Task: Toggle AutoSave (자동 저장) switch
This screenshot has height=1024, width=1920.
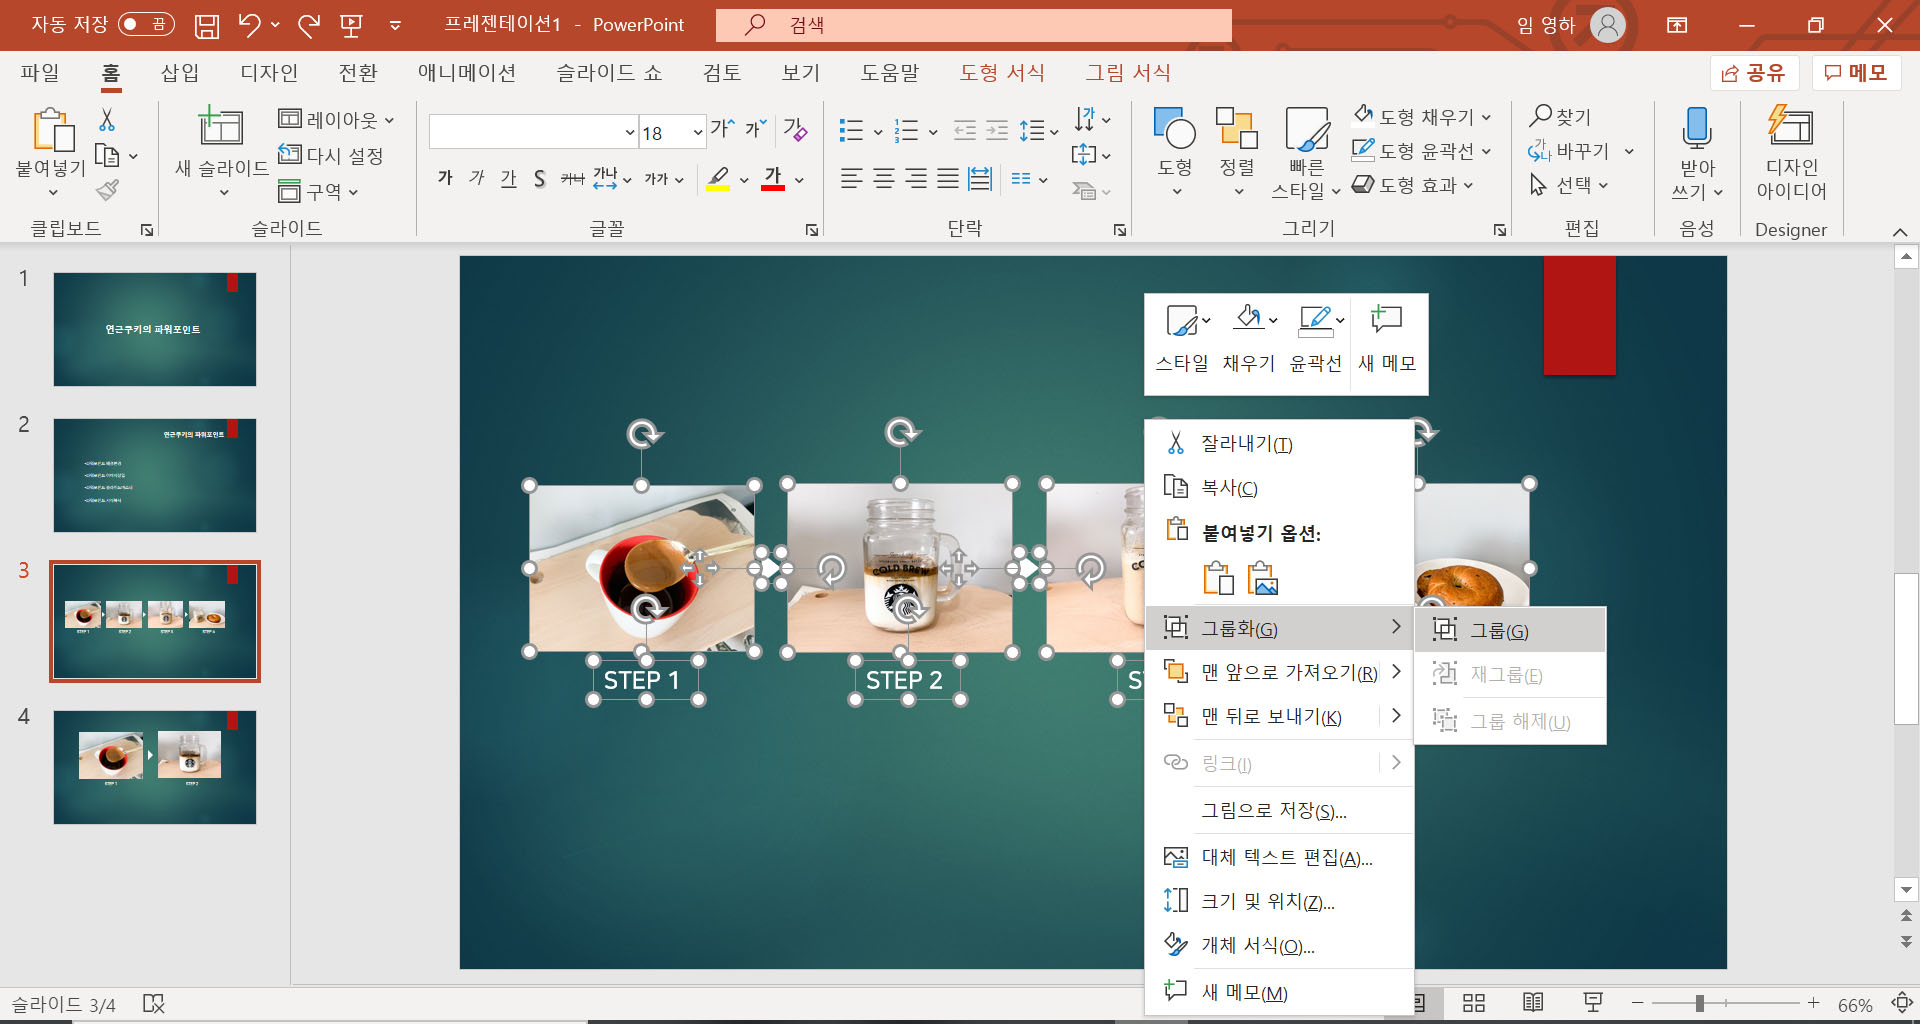Action: pyautogui.click(x=146, y=24)
